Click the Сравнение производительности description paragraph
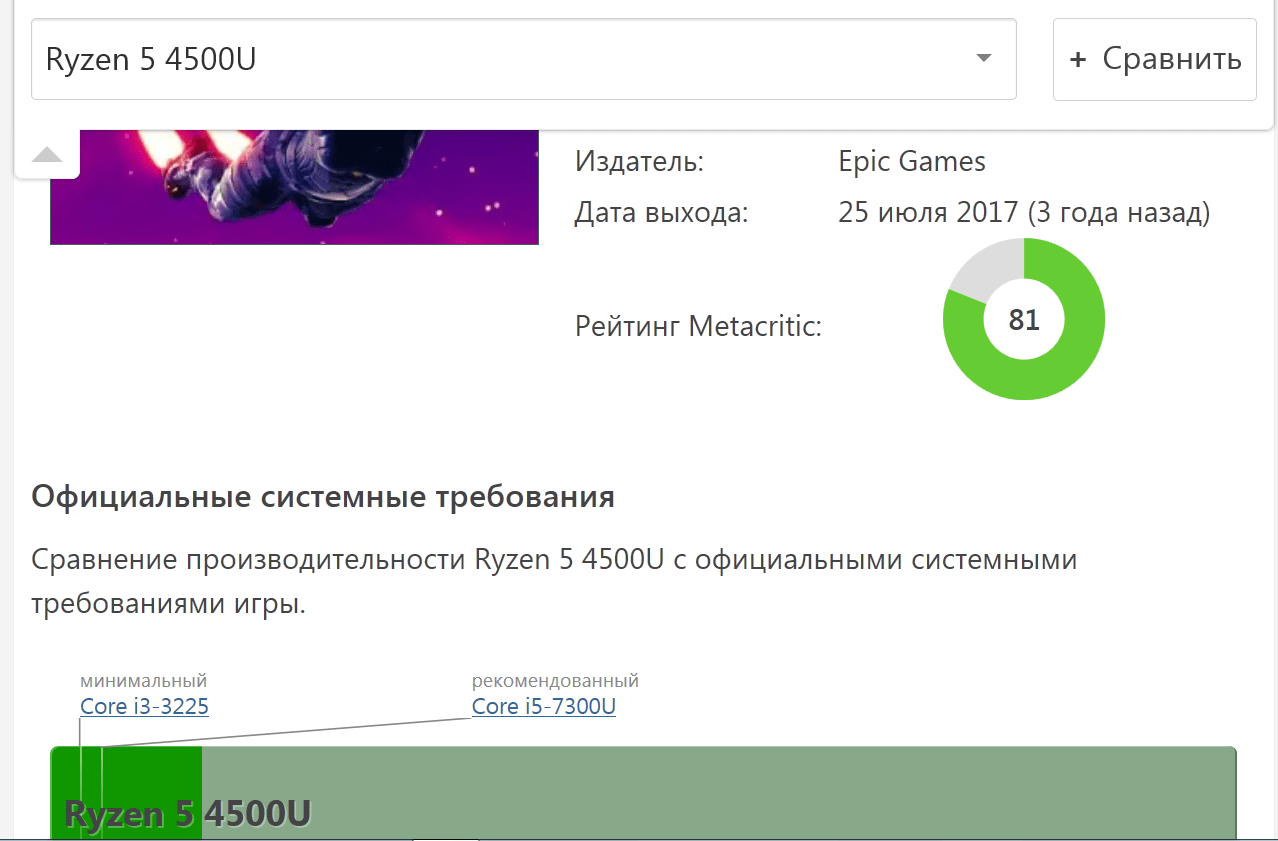Image resolution: width=1278 pixels, height=841 pixels. (554, 581)
